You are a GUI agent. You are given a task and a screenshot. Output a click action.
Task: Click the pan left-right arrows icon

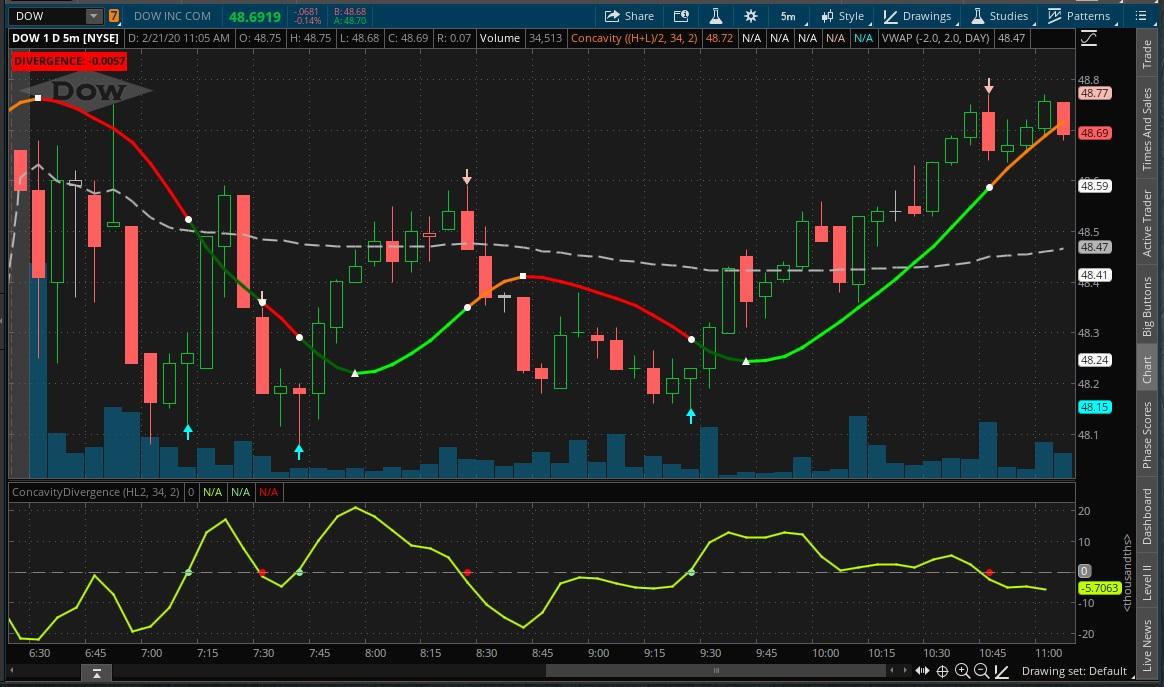coord(922,671)
